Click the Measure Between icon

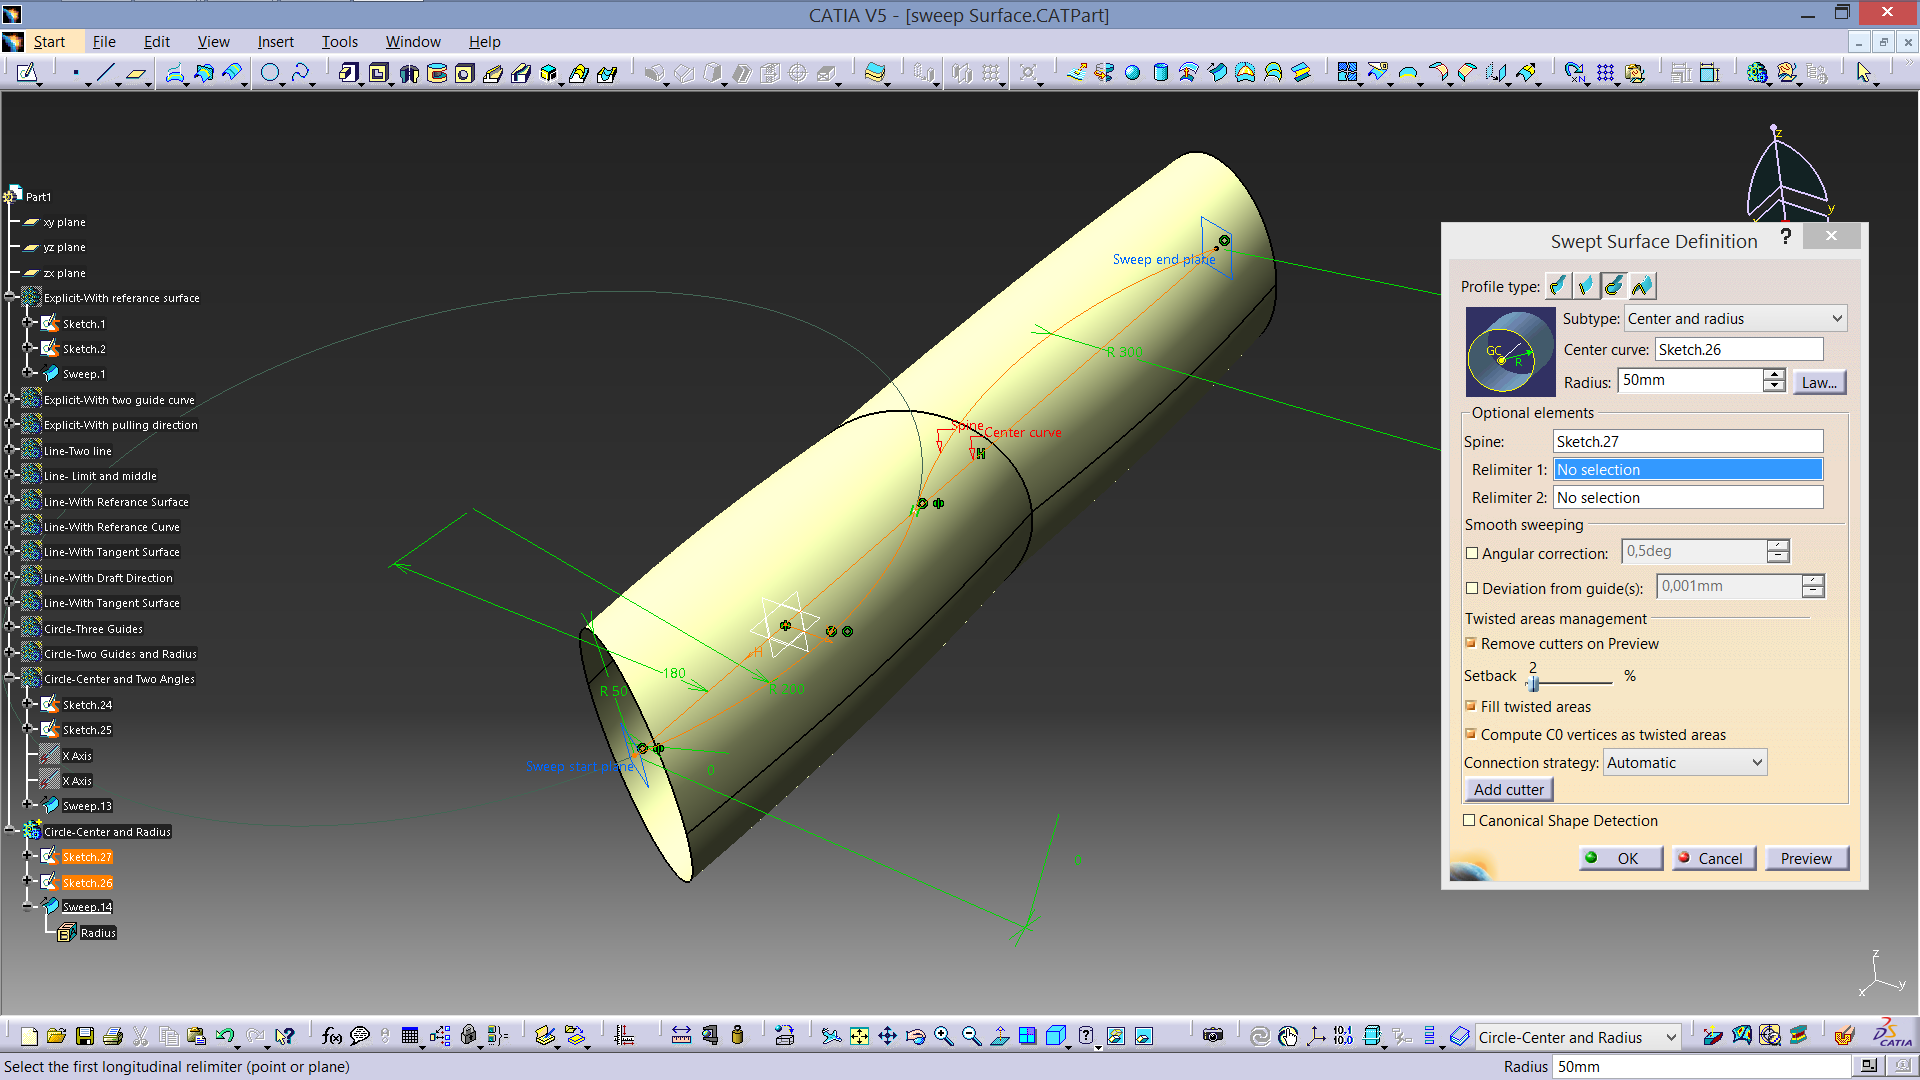point(681,1036)
